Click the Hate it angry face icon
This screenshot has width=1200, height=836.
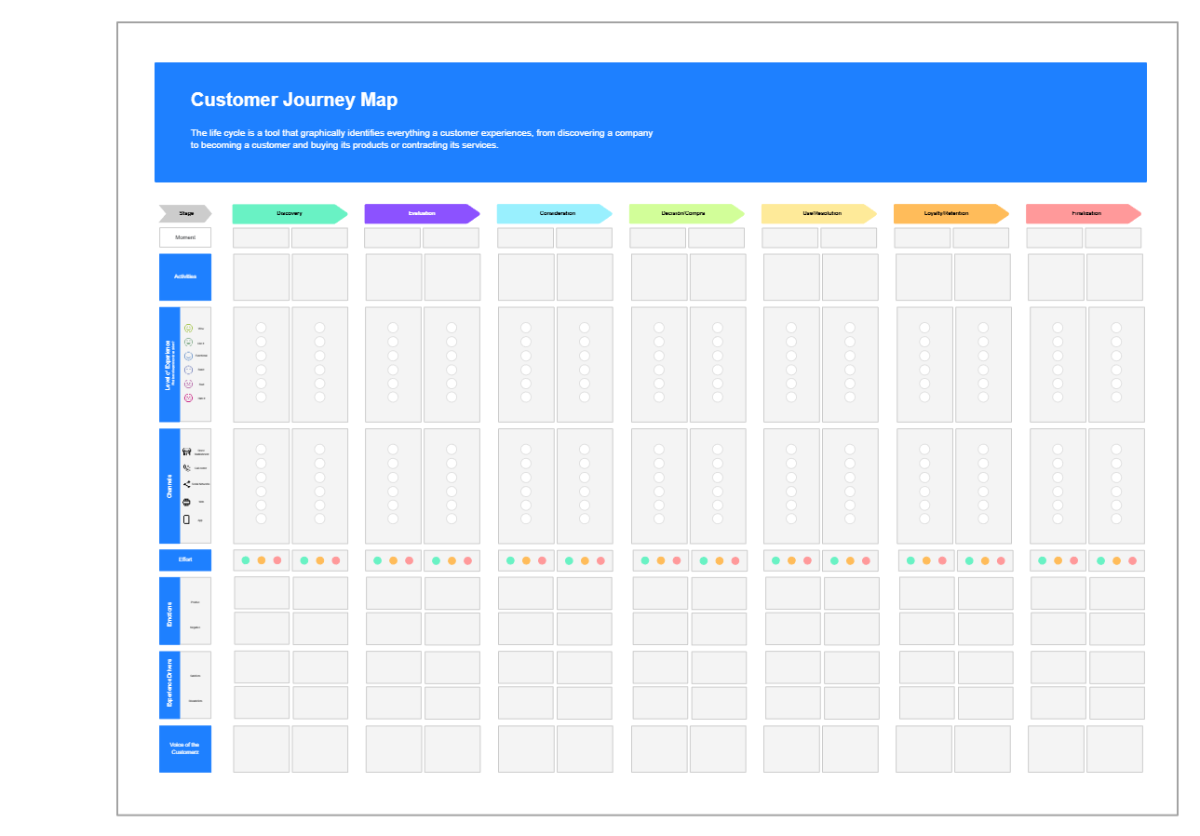187,397
